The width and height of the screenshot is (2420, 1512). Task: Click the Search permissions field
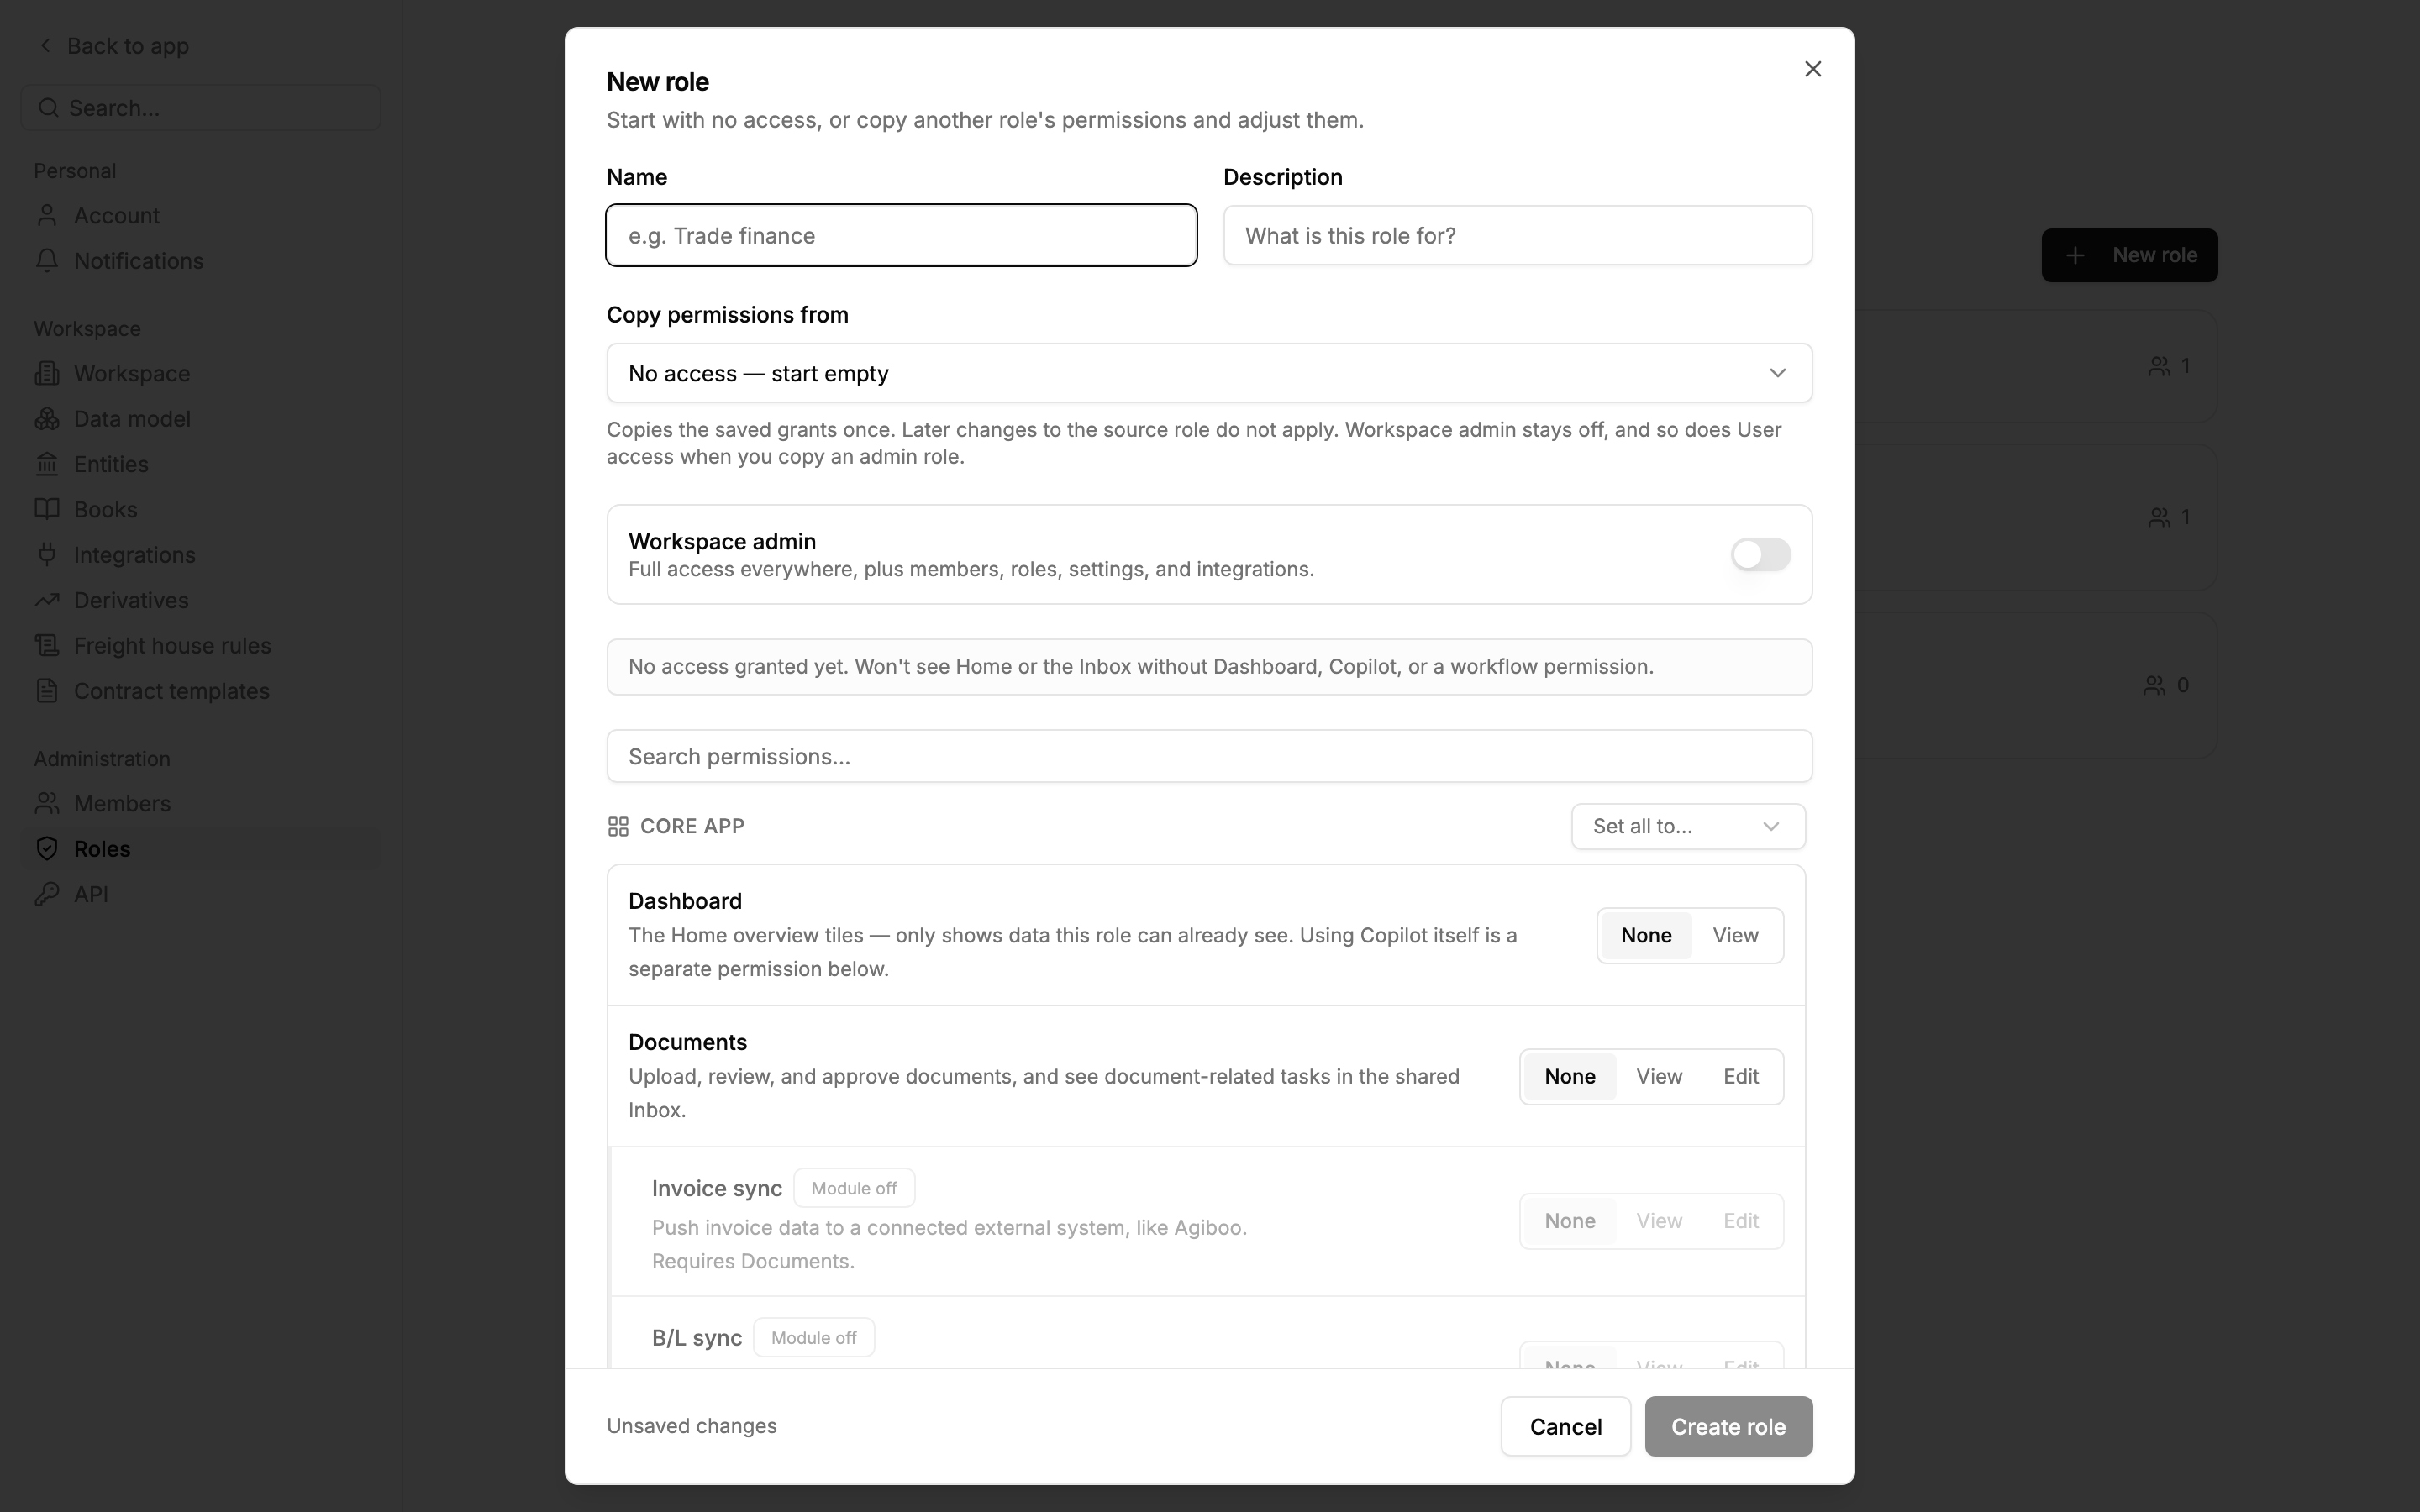(1209, 757)
